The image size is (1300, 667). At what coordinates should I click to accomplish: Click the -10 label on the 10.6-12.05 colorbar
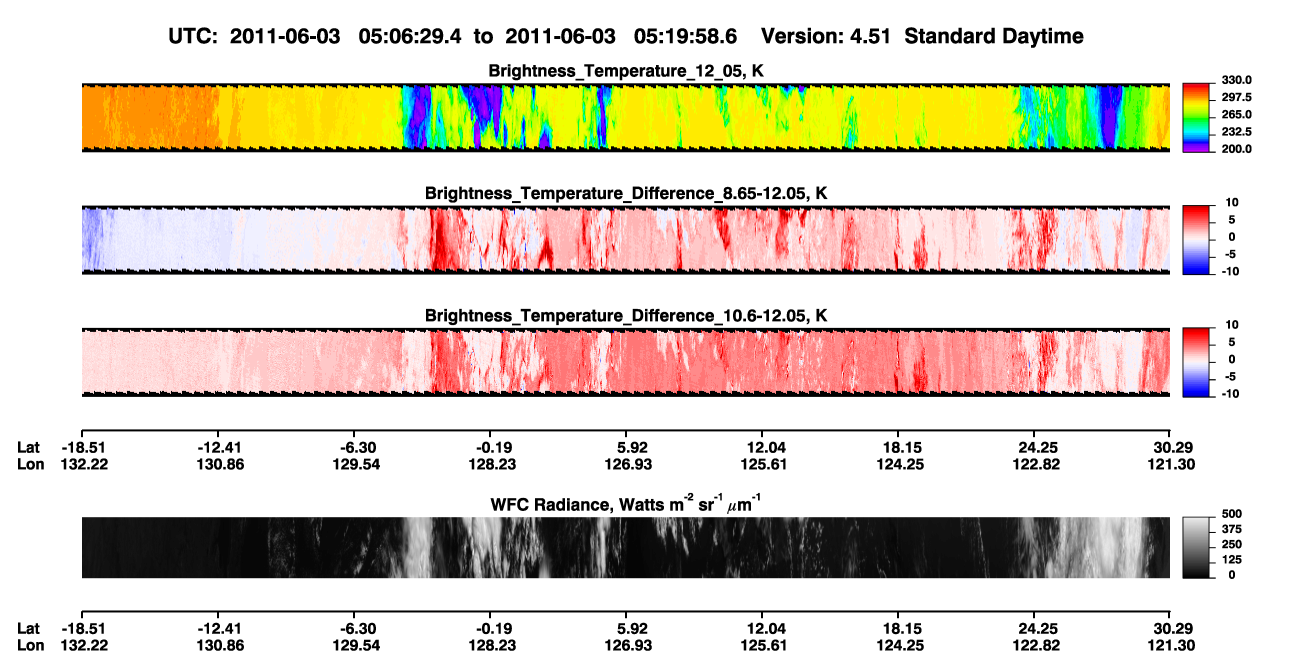pos(1229,394)
